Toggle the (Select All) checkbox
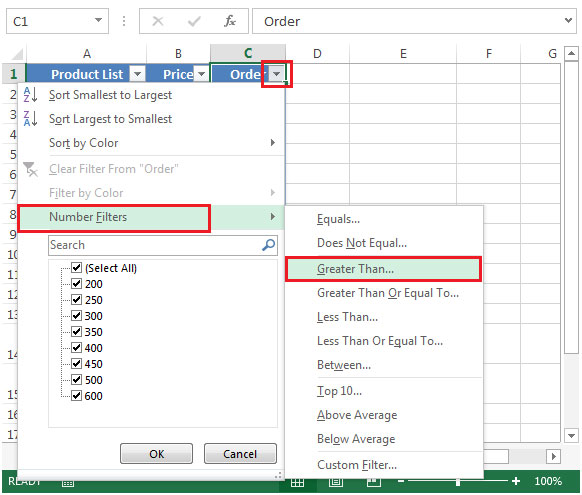 click(x=76, y=268)
